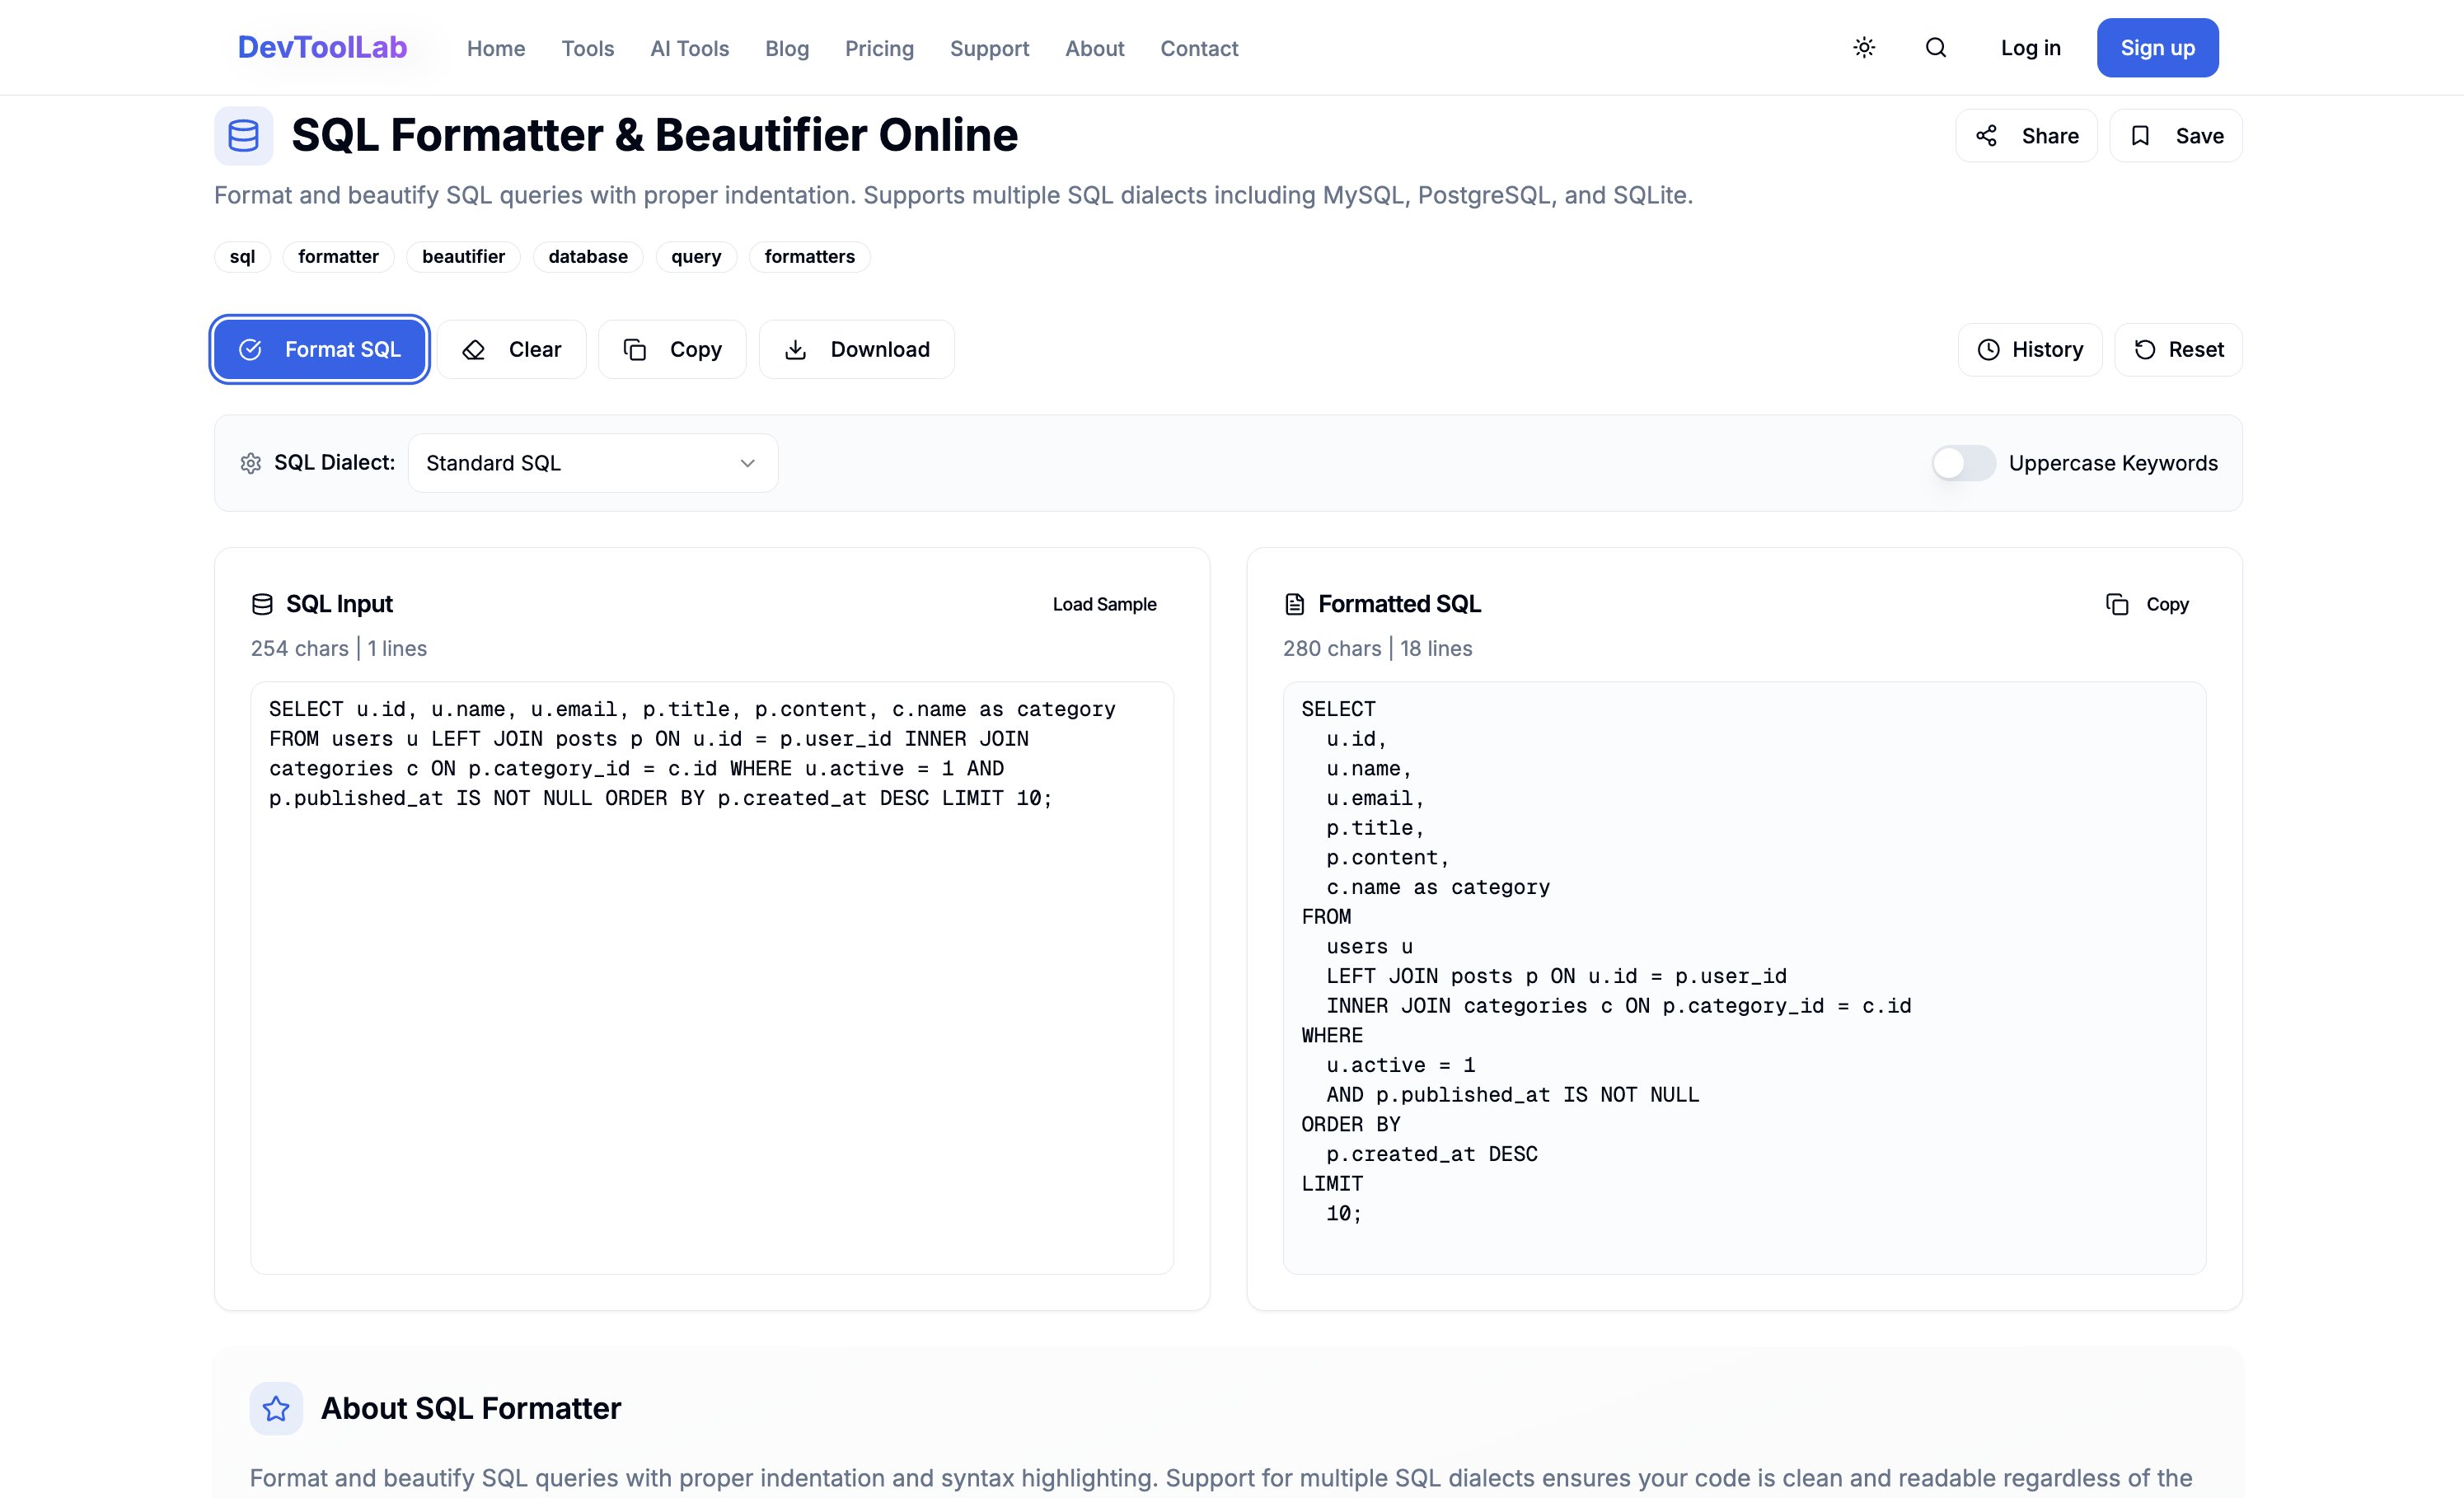Go to the Pricing page
This screenshot has width=2464, height=1498.
(x=878, y=48)
